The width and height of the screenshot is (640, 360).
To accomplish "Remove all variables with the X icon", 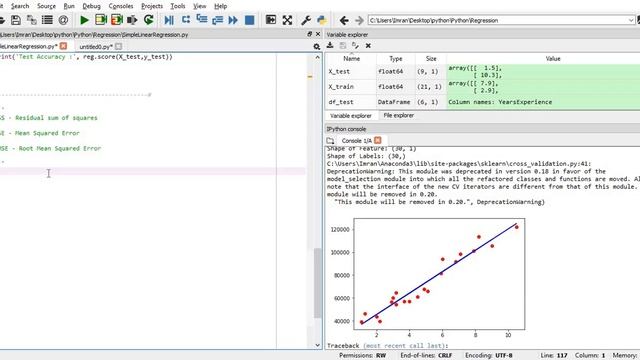I will click(368, 46).
